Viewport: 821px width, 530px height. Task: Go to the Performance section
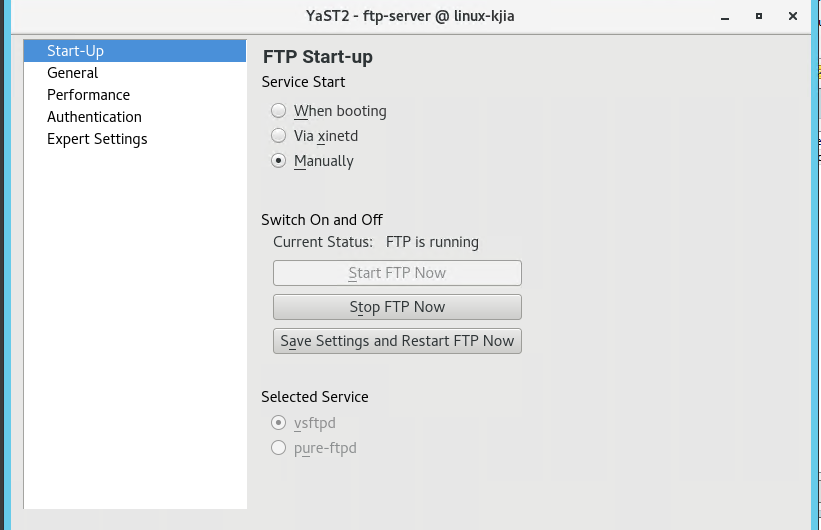[x=88, y=95]
